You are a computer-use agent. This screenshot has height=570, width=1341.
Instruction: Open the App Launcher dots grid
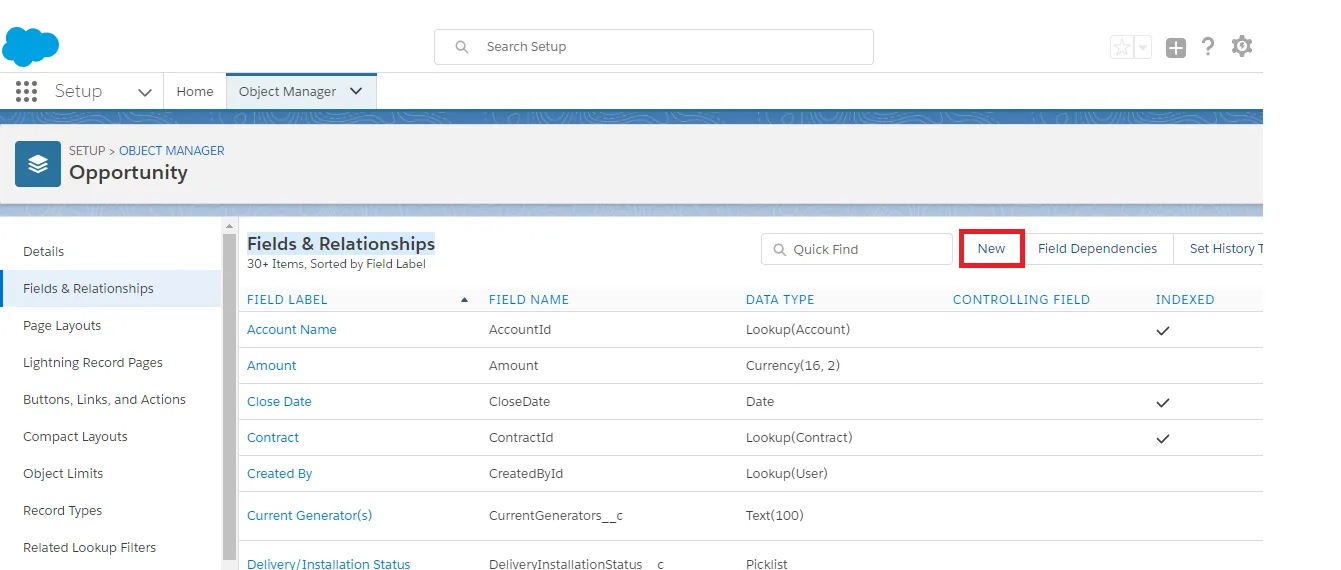(27, 91)
